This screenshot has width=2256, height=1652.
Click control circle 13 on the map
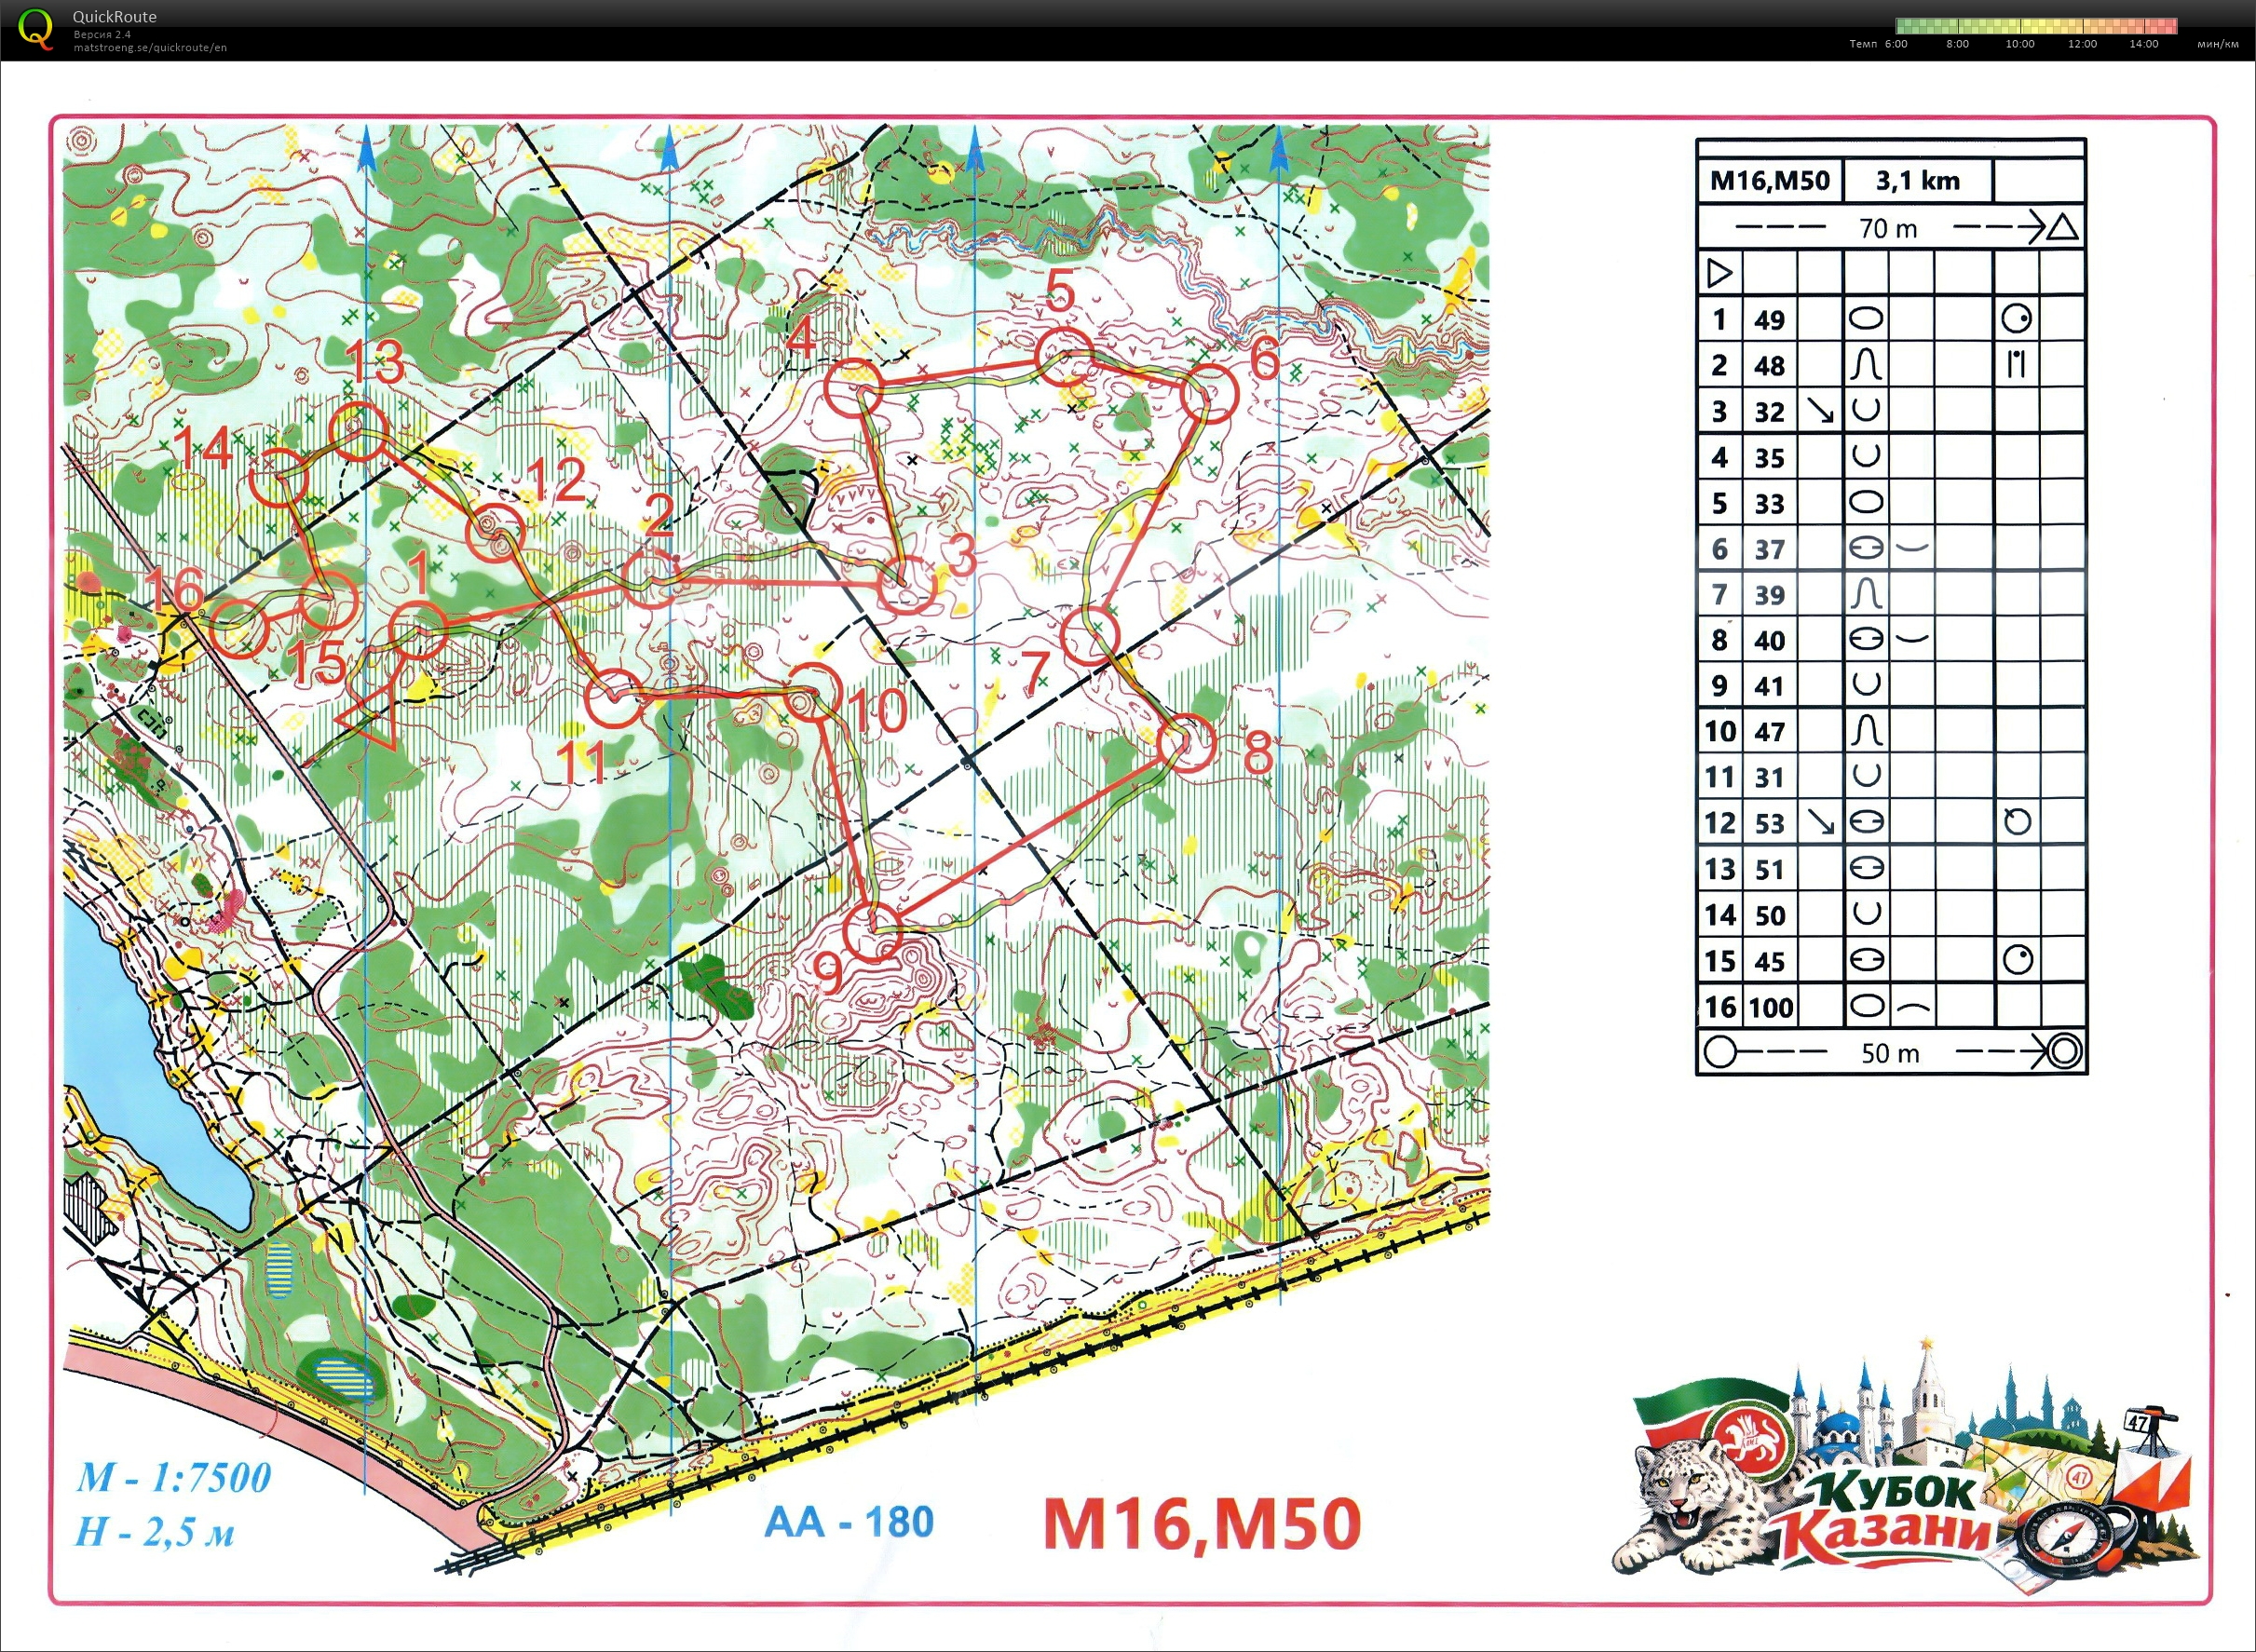(358, 431)
